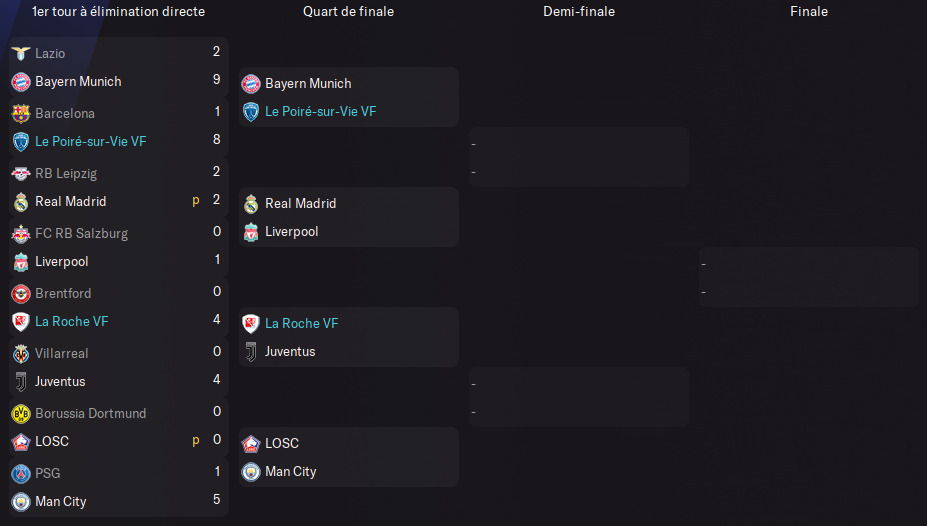Open Le Poiré-sur-Vie VF in quarter-final

pyautogui.click(x=320, y=112)
